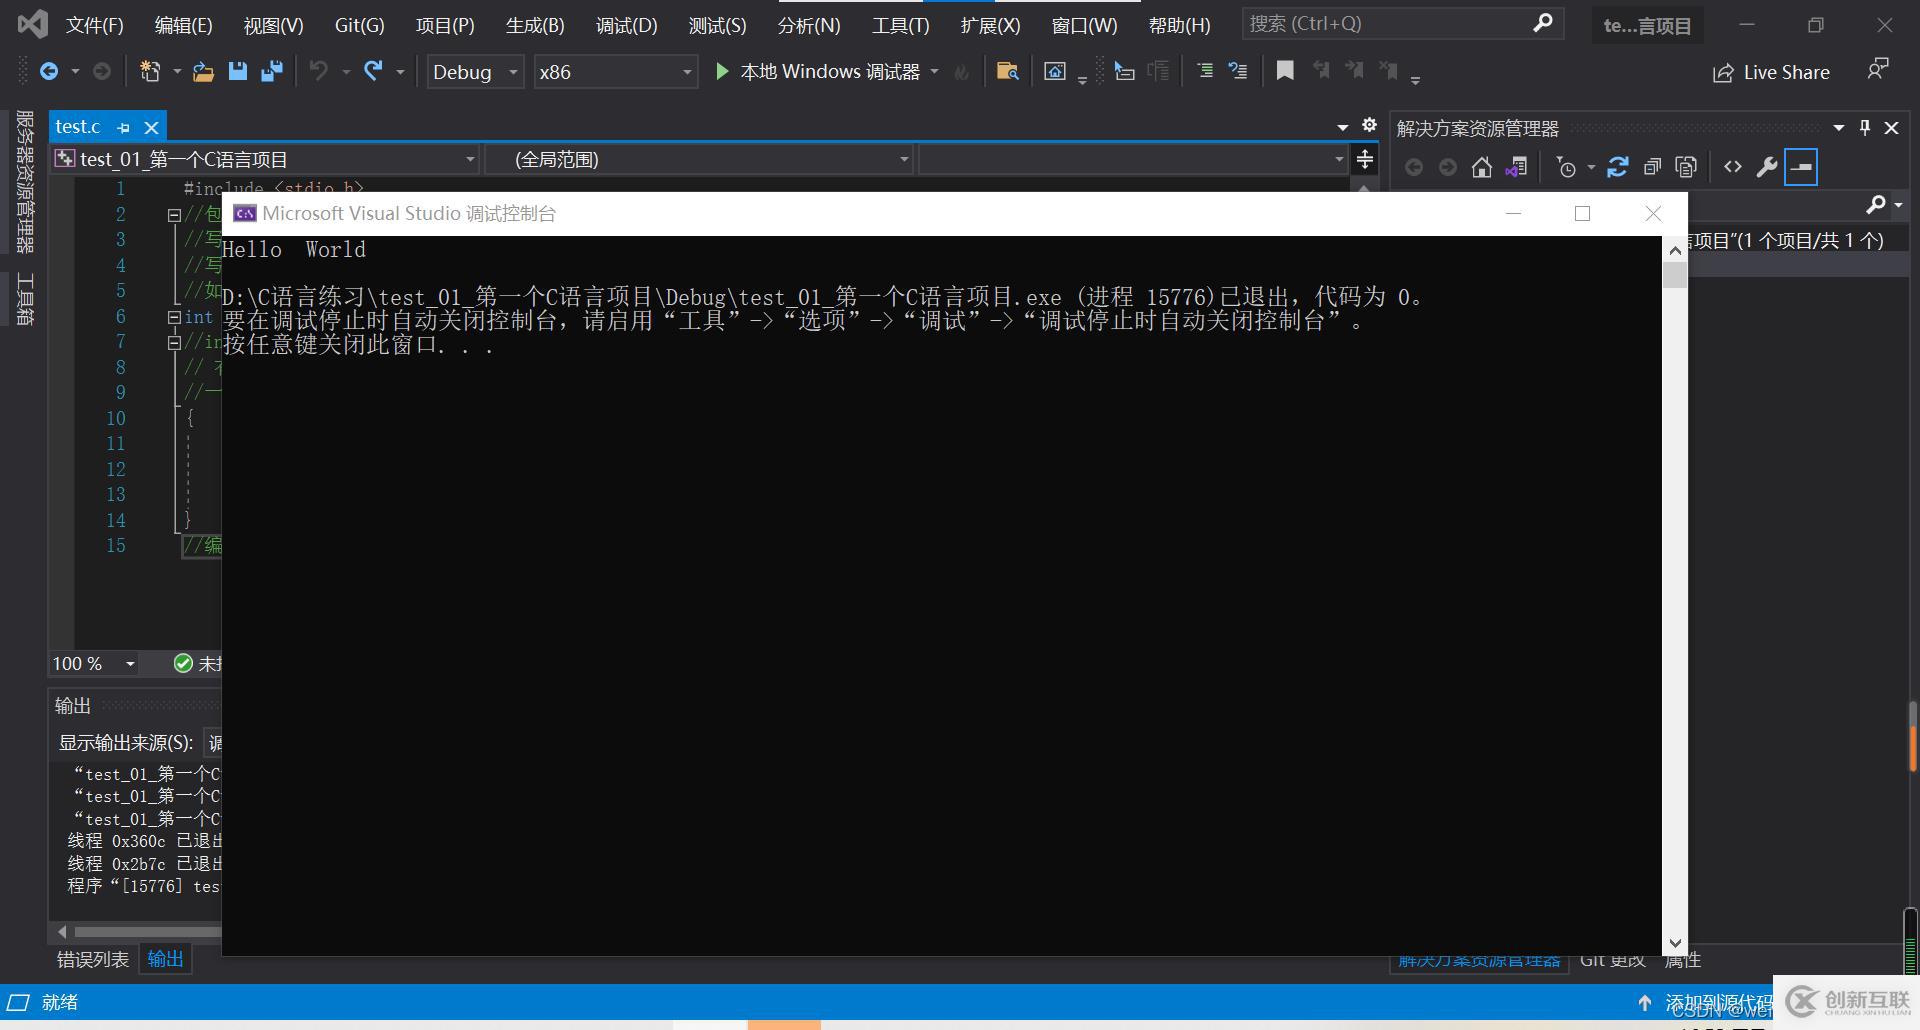The height and width of the screenshot is (1030, 1920).
Task: Click the Find in Files folder-search icon
Action: click(x=1007, y=71)
